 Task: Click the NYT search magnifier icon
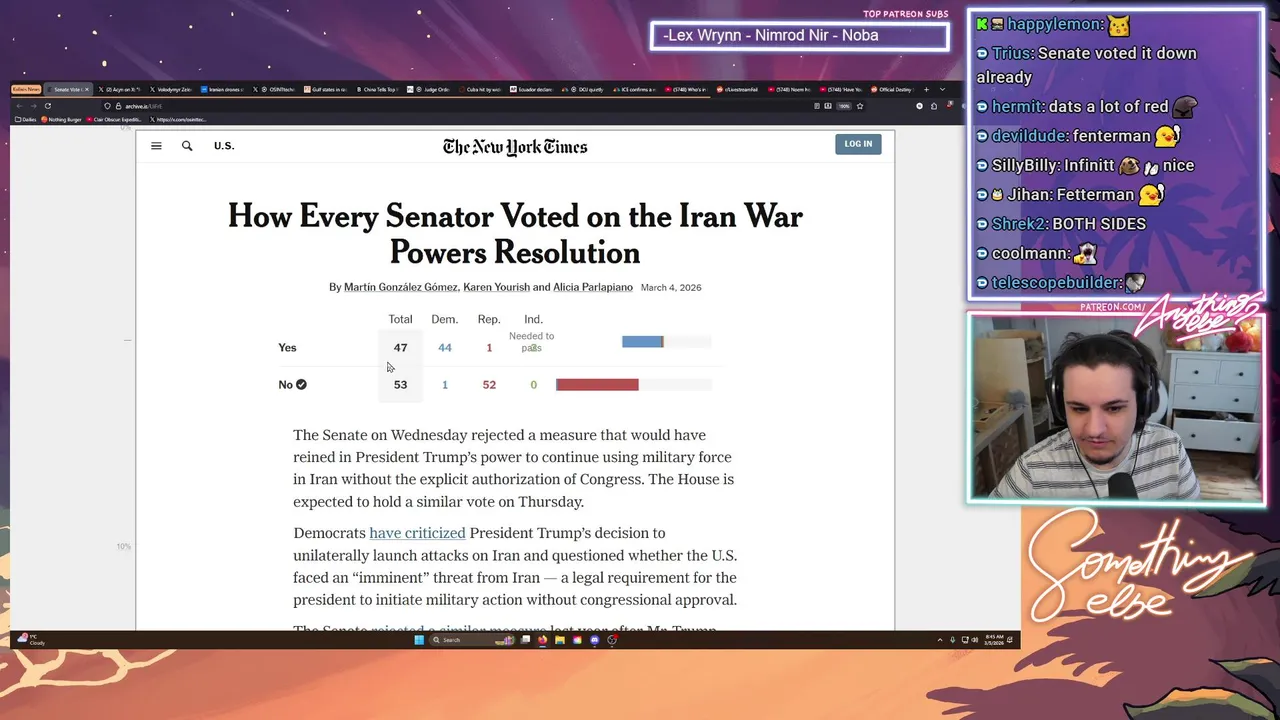click(187, 146)
